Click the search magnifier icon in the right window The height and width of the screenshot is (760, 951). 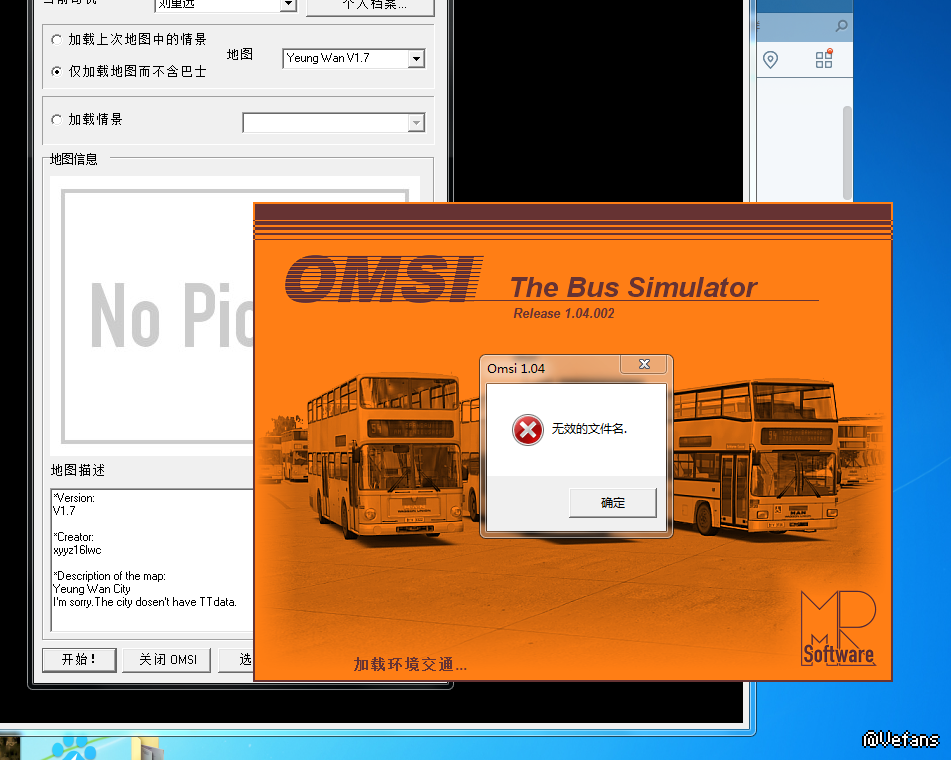point(841,25)
